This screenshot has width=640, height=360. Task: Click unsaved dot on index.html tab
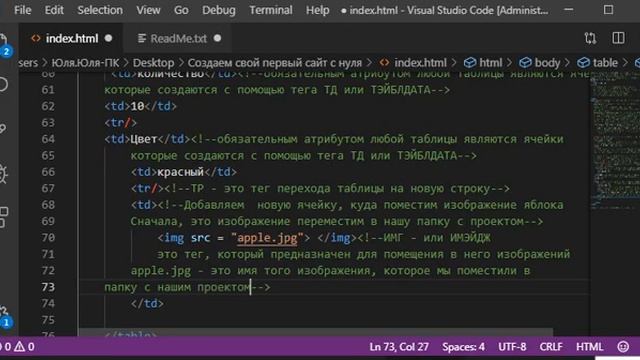click(108, 38)
